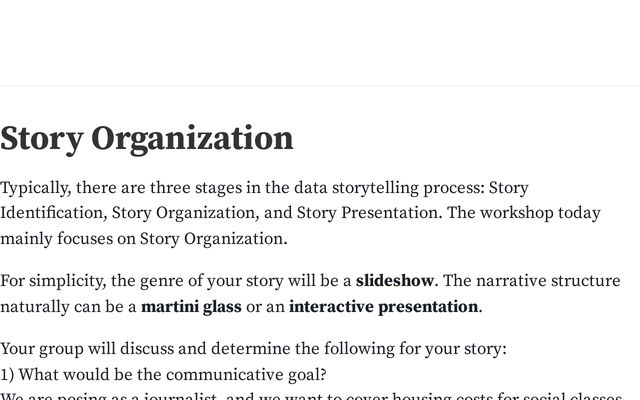Click the word today

[x=580, y=213]
